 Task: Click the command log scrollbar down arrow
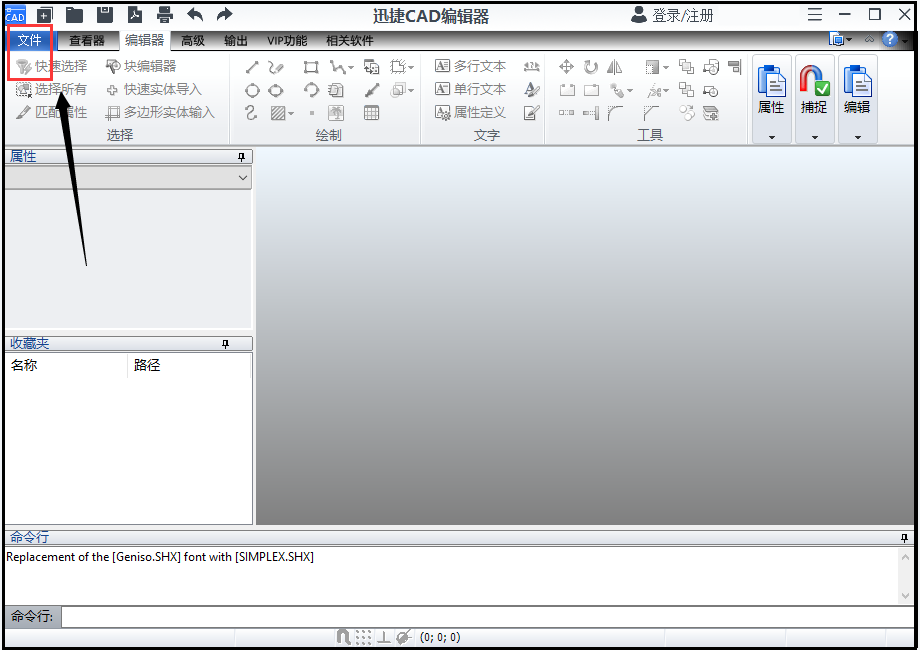(x=905, y=595)
